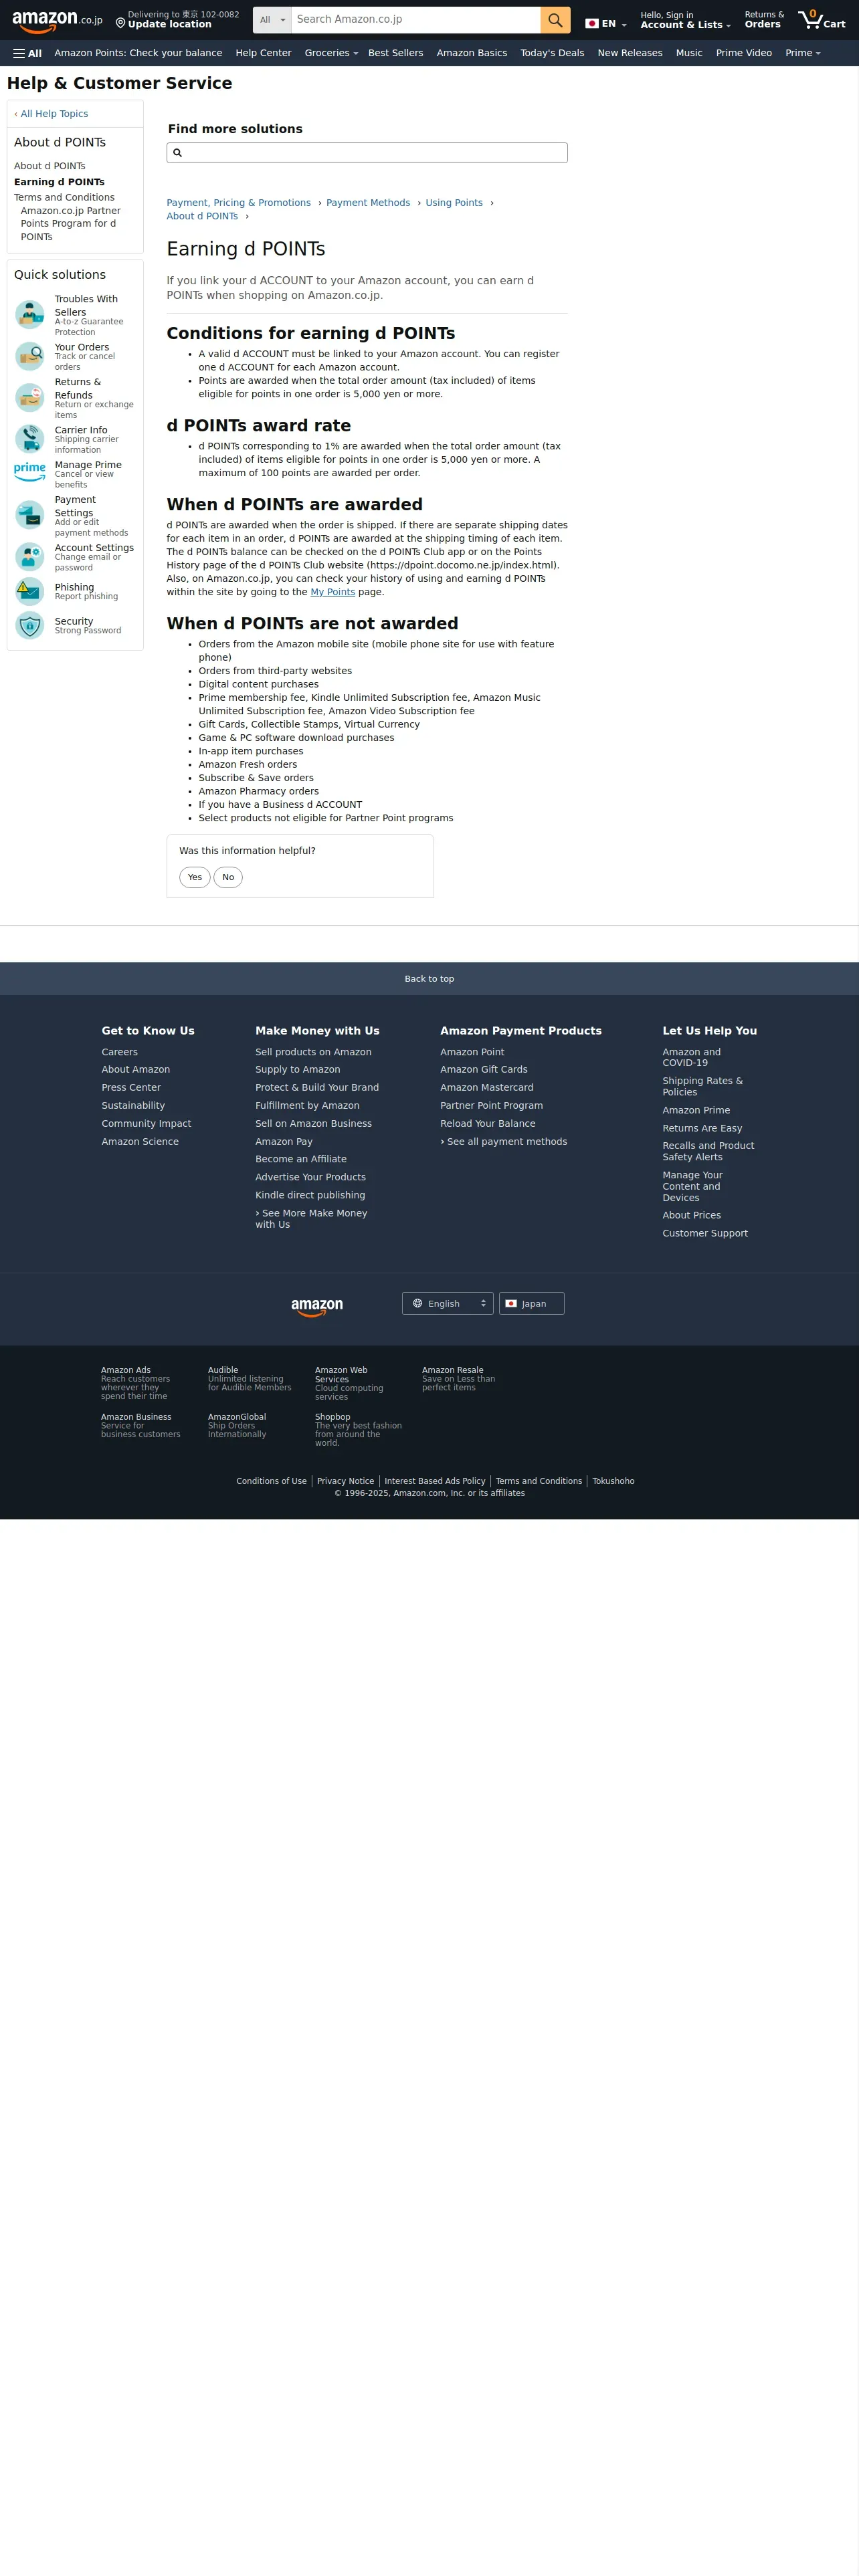Click No for helpful feedback
This screenshot has height=2576, width=859.
(x=228, y=877)
